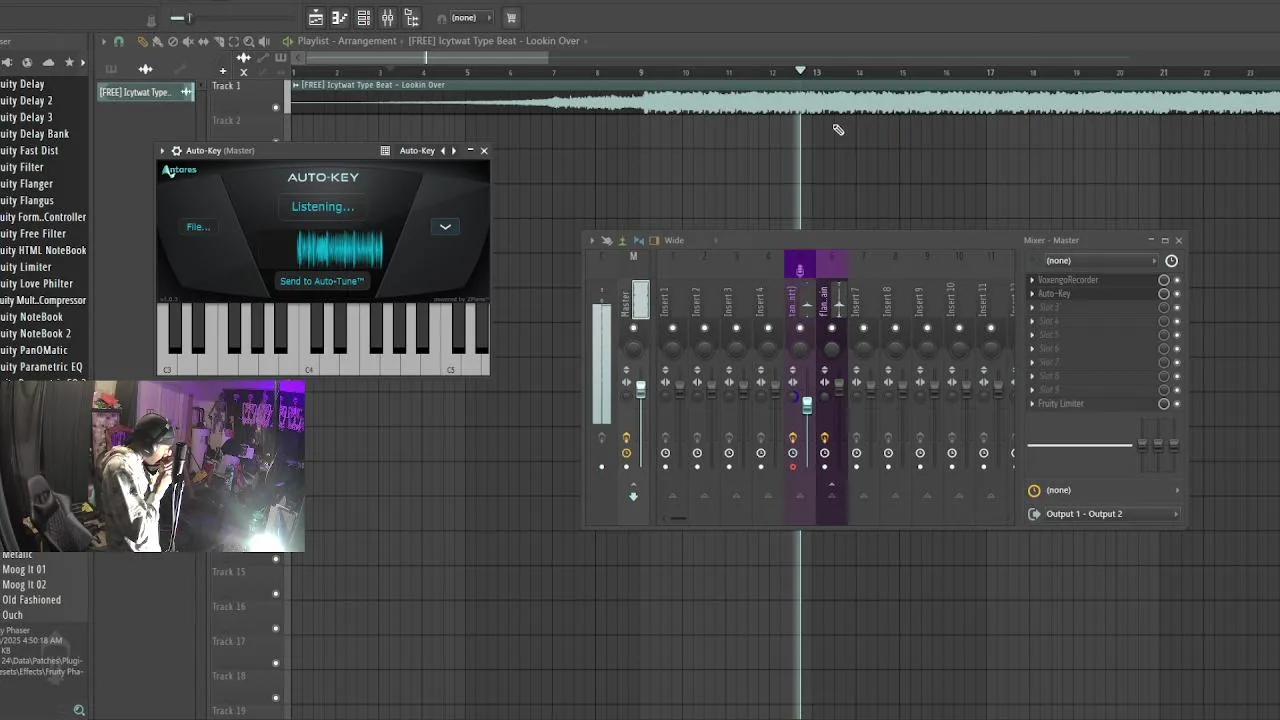Select the playlist Paint brush tool
The image size is (1280, 720).
tap(157, 41)
